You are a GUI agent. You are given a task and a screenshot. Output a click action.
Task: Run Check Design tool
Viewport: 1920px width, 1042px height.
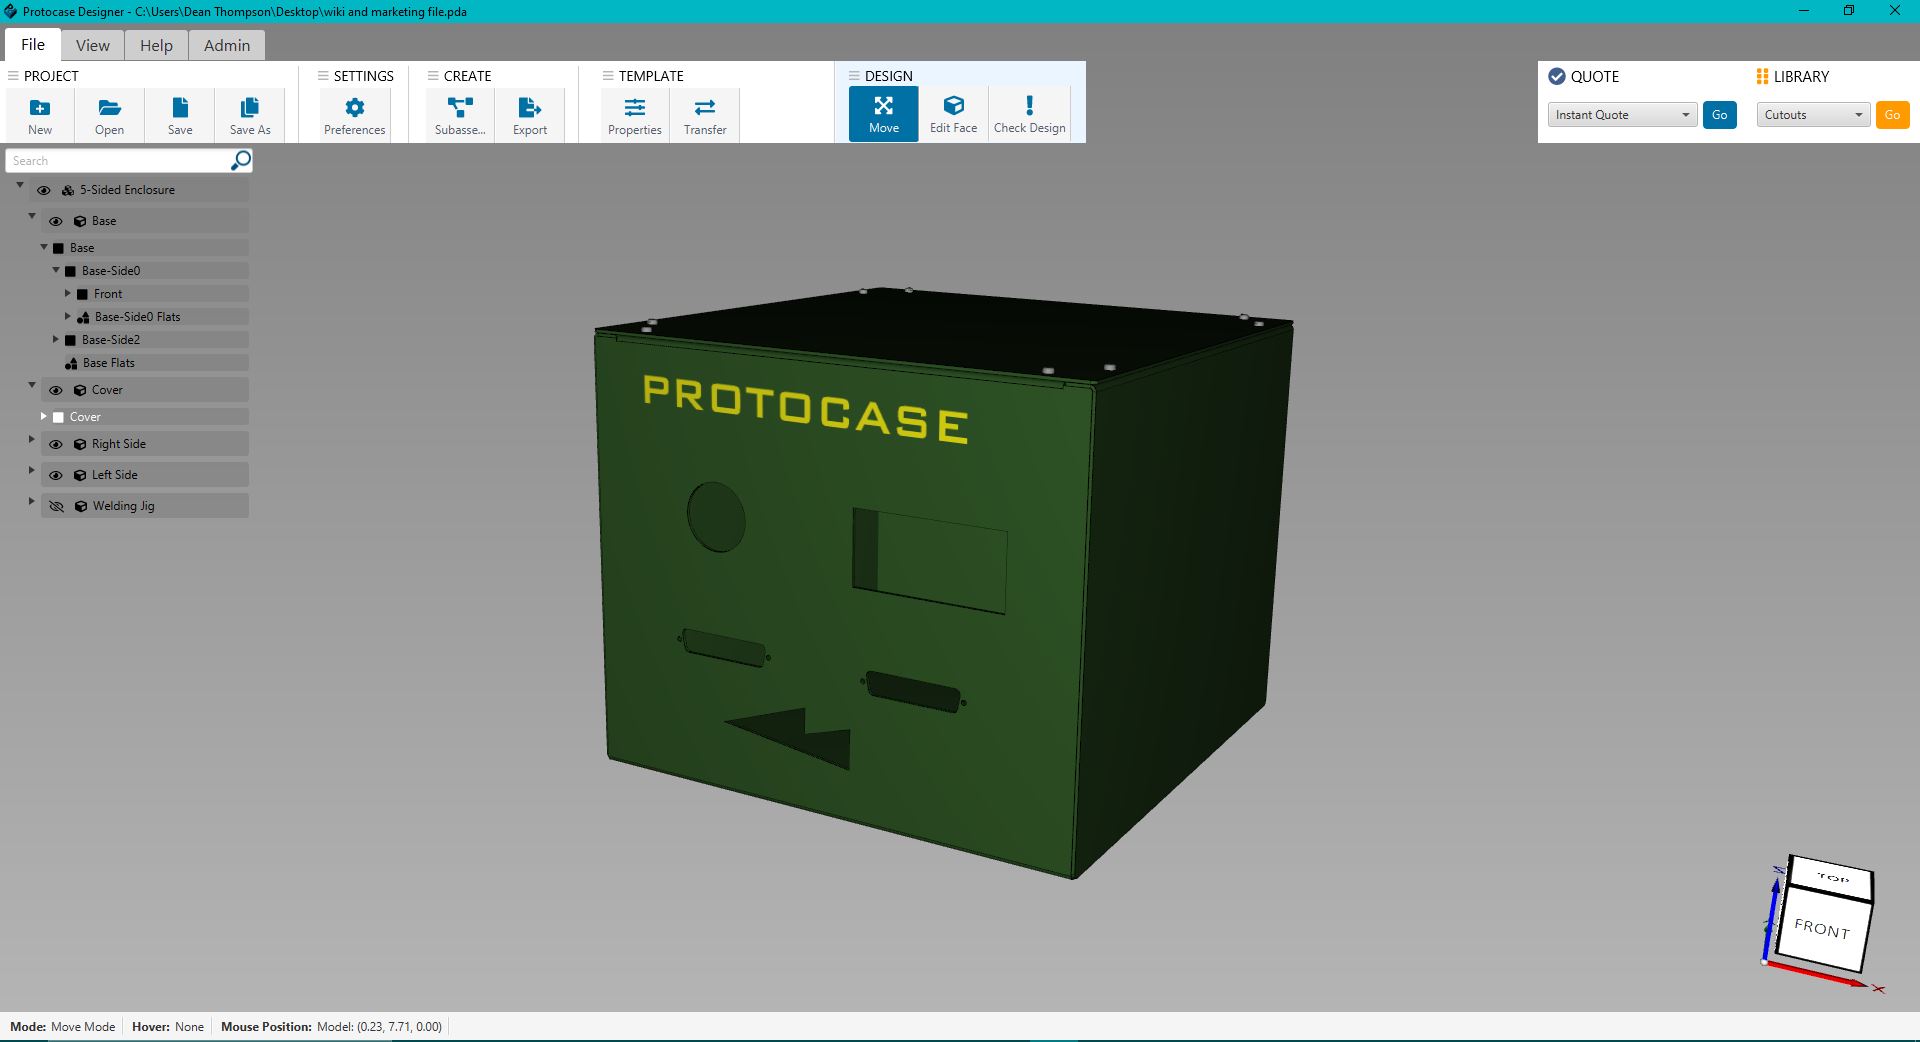[1029, 113]
